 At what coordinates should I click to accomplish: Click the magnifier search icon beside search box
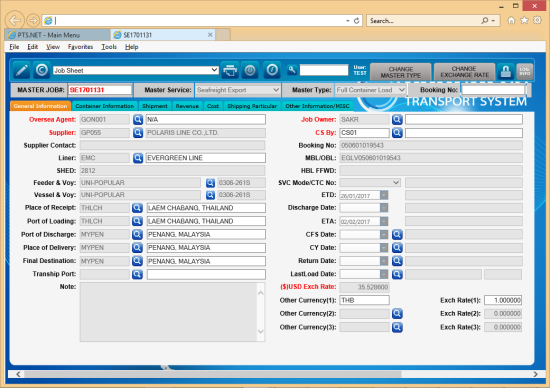[x=292, y=70]
